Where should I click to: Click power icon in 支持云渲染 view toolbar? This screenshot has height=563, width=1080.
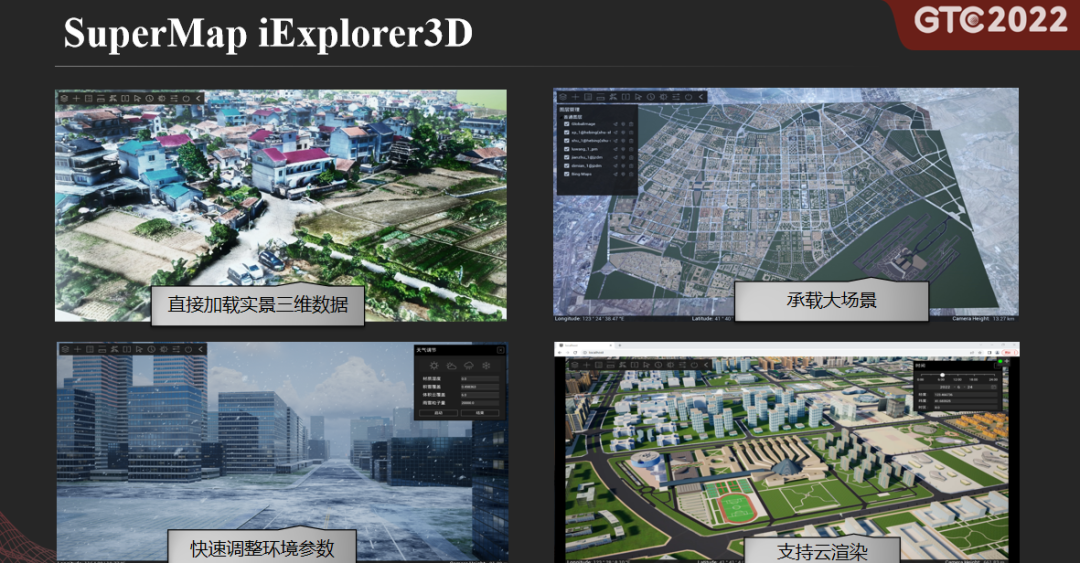point(694,365)
